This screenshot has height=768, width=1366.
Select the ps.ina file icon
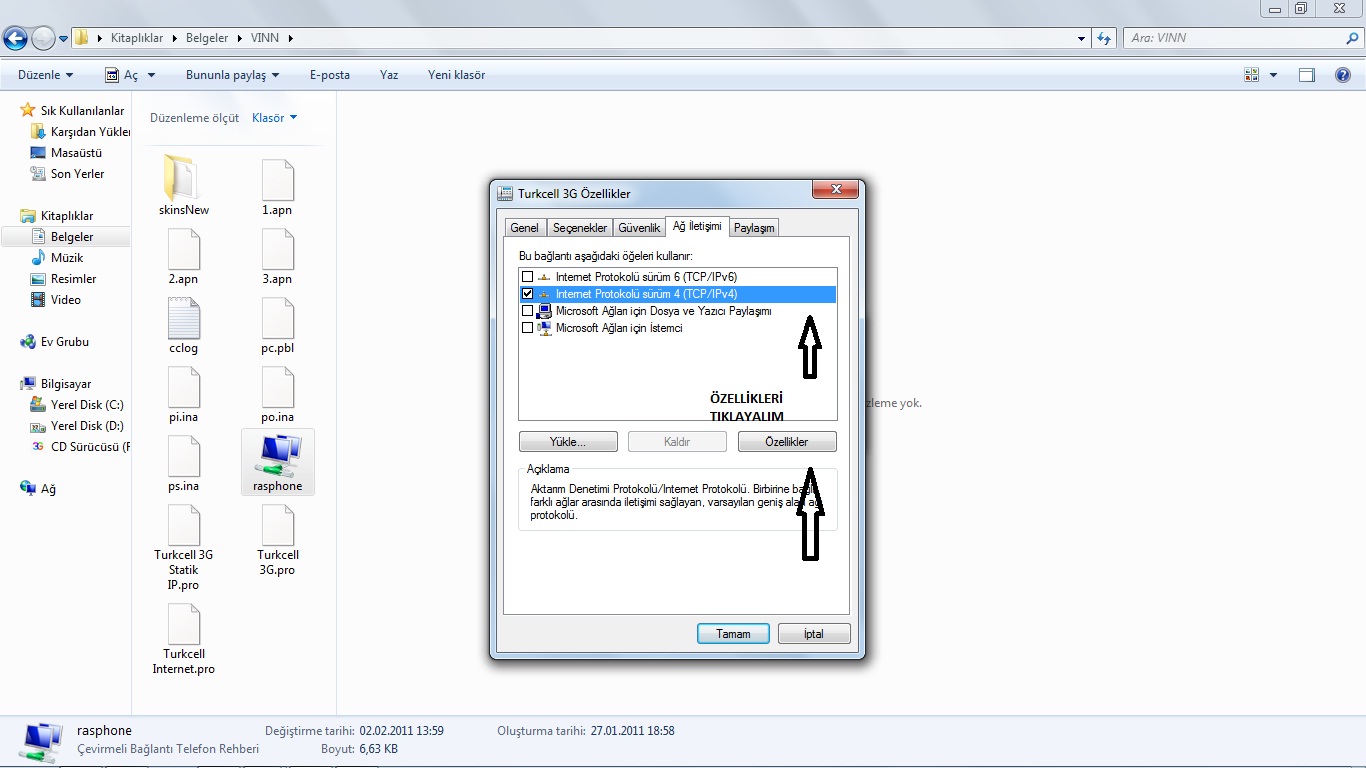(183, 456)
